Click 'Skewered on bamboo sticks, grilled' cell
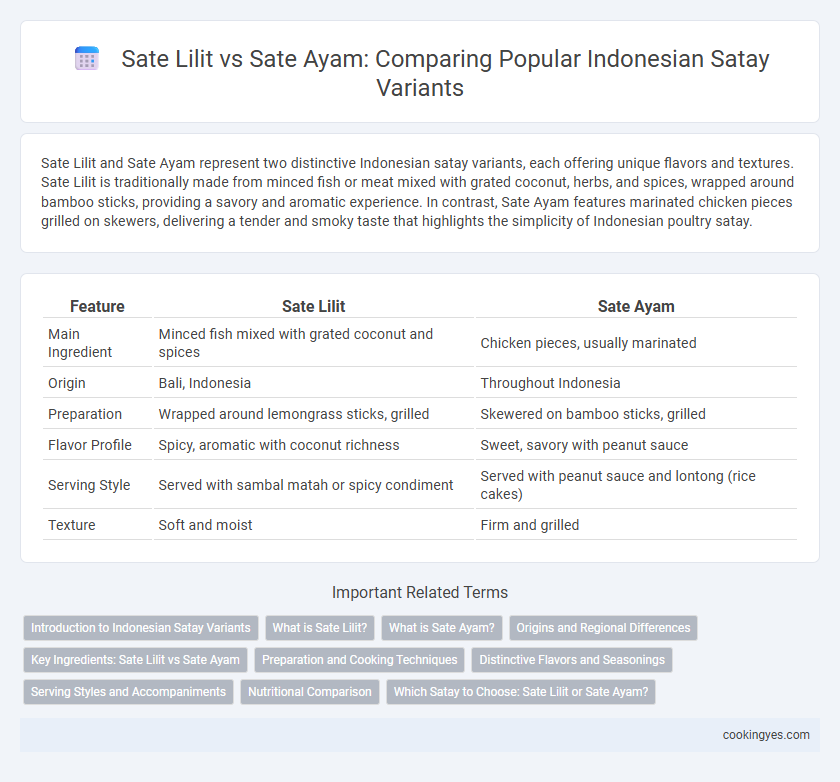840x782 pixels. tap(636, 414)
